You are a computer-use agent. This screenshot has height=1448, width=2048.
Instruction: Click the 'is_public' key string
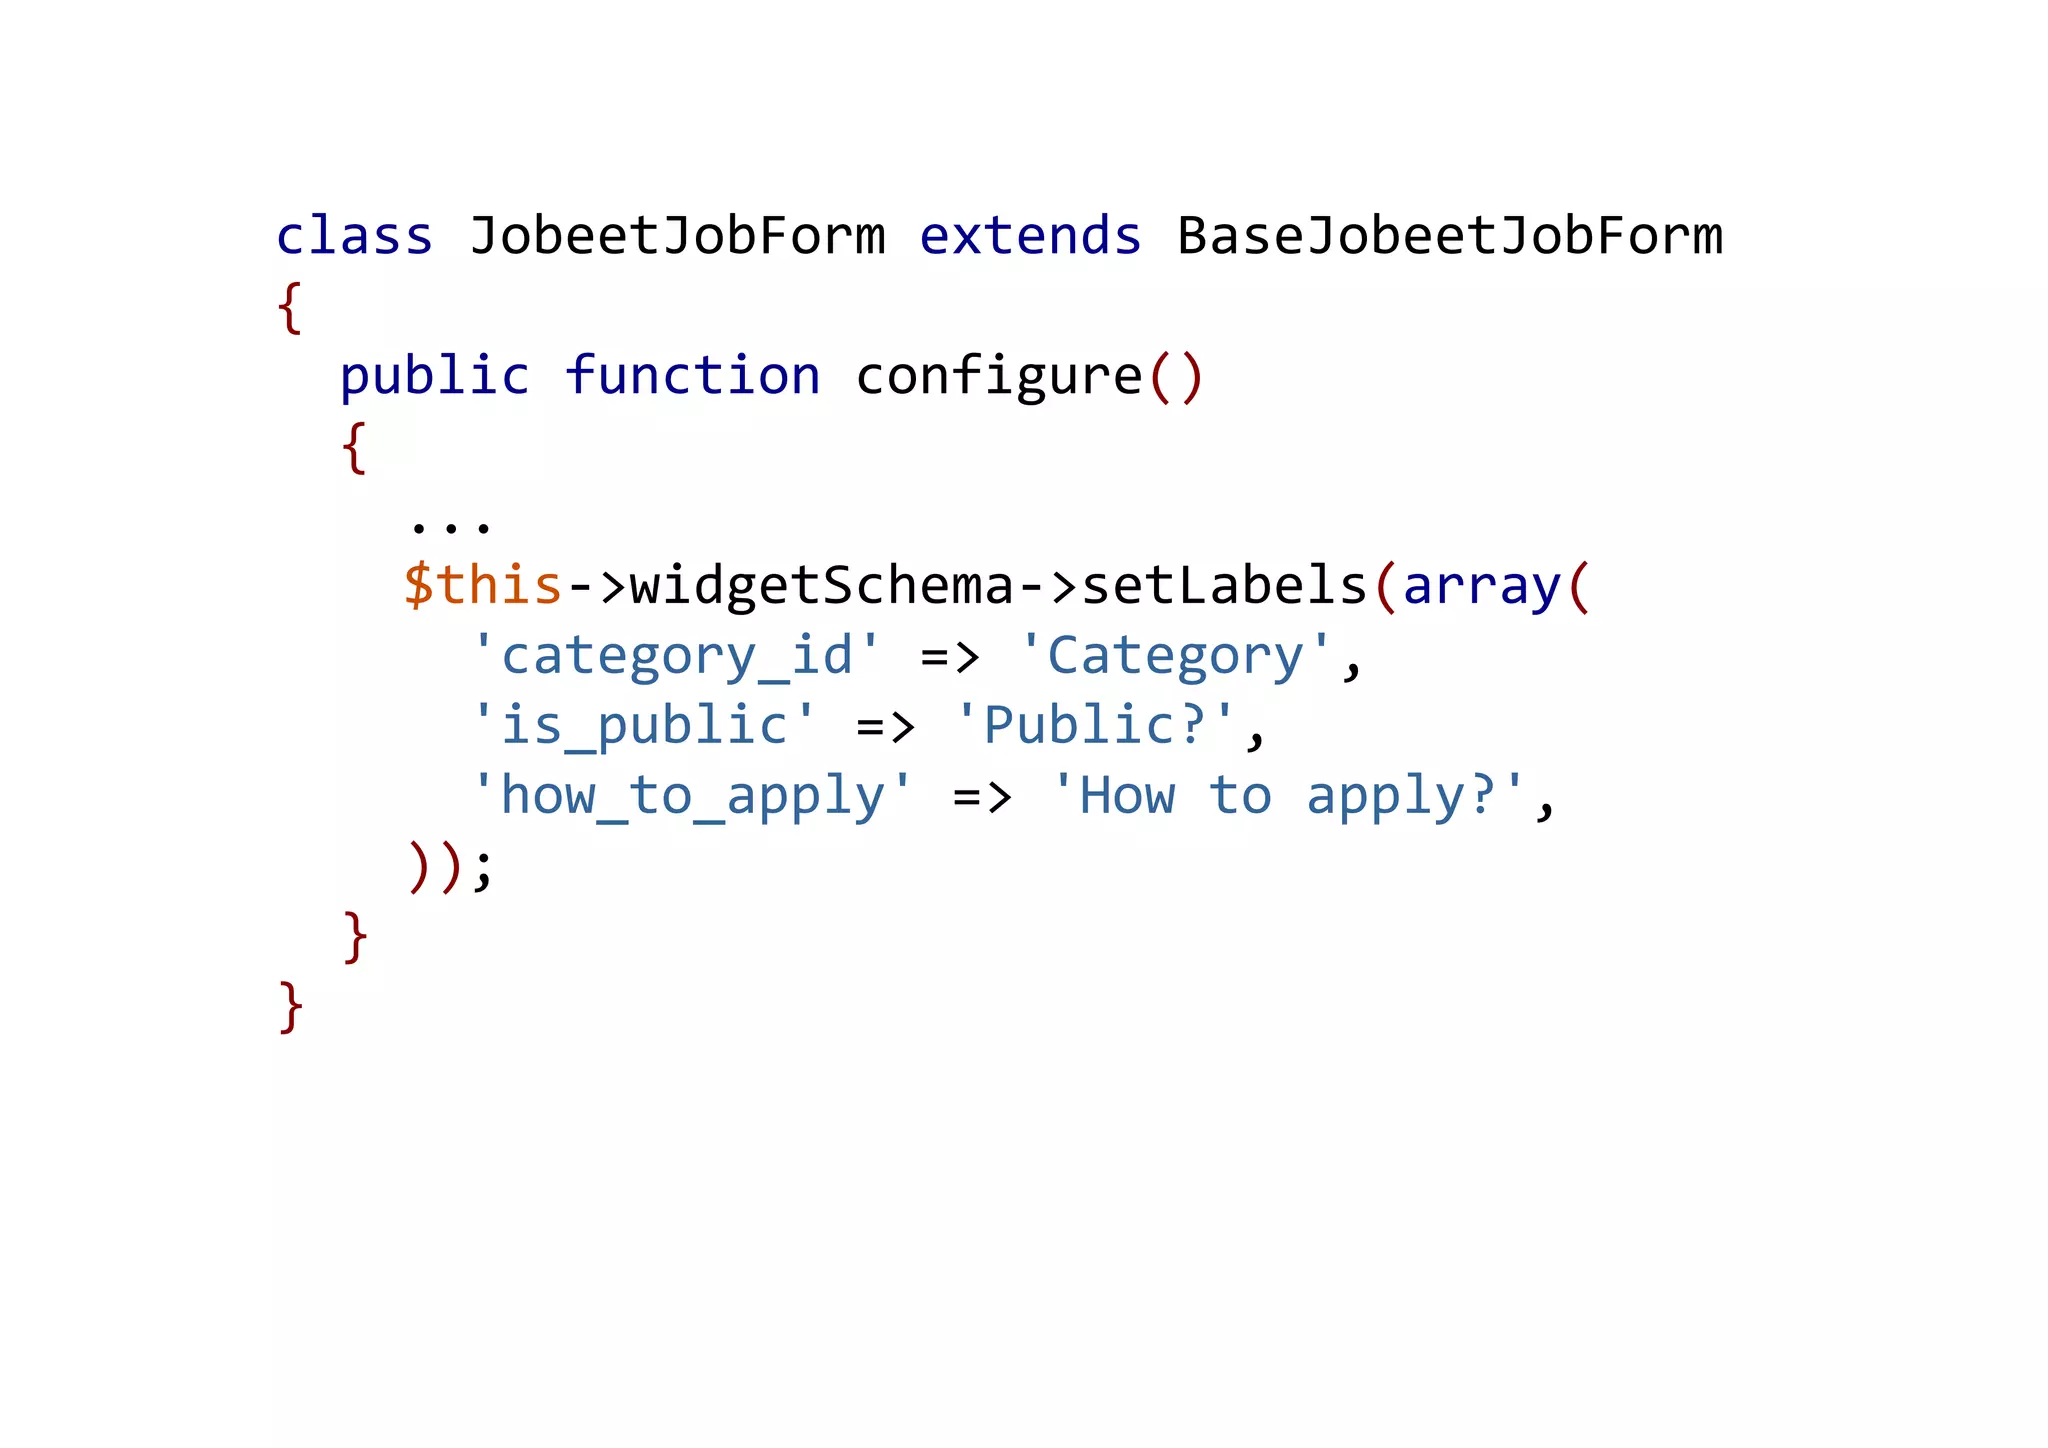point(644,726)
